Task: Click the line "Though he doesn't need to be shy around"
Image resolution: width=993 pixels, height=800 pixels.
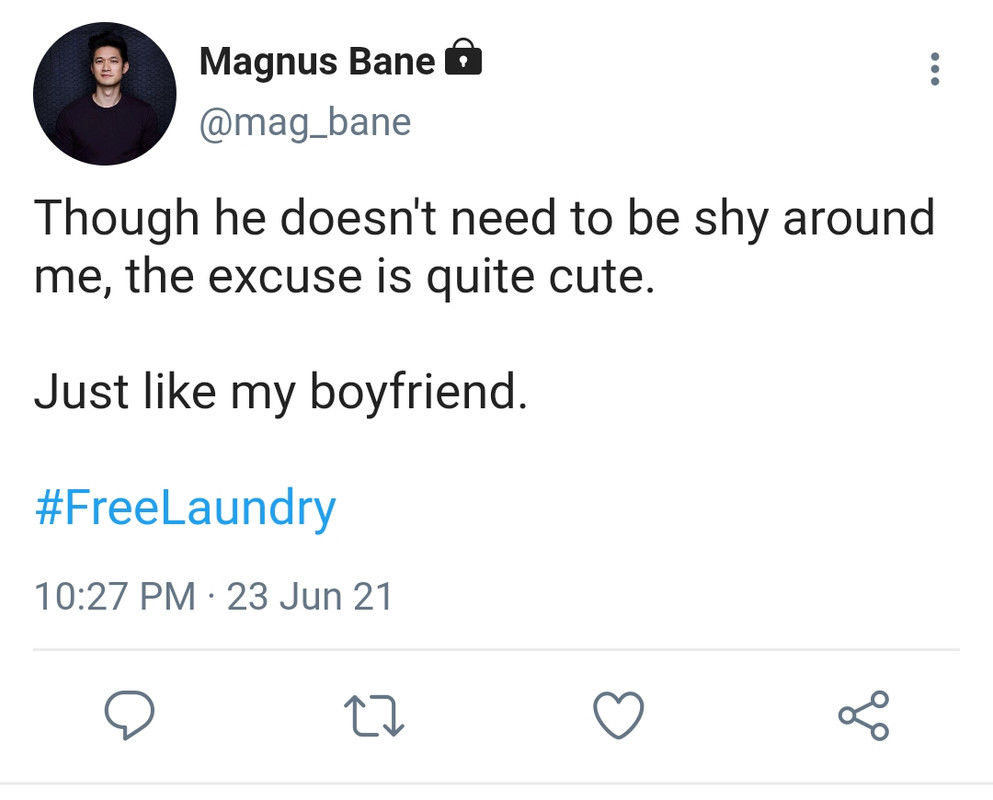Action: tap(484, 218)
